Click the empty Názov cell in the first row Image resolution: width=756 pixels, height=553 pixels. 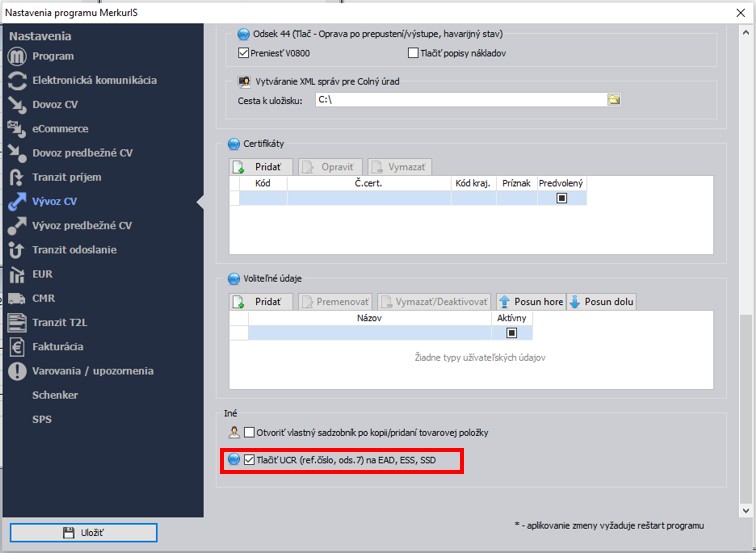[x=369, y=333]
